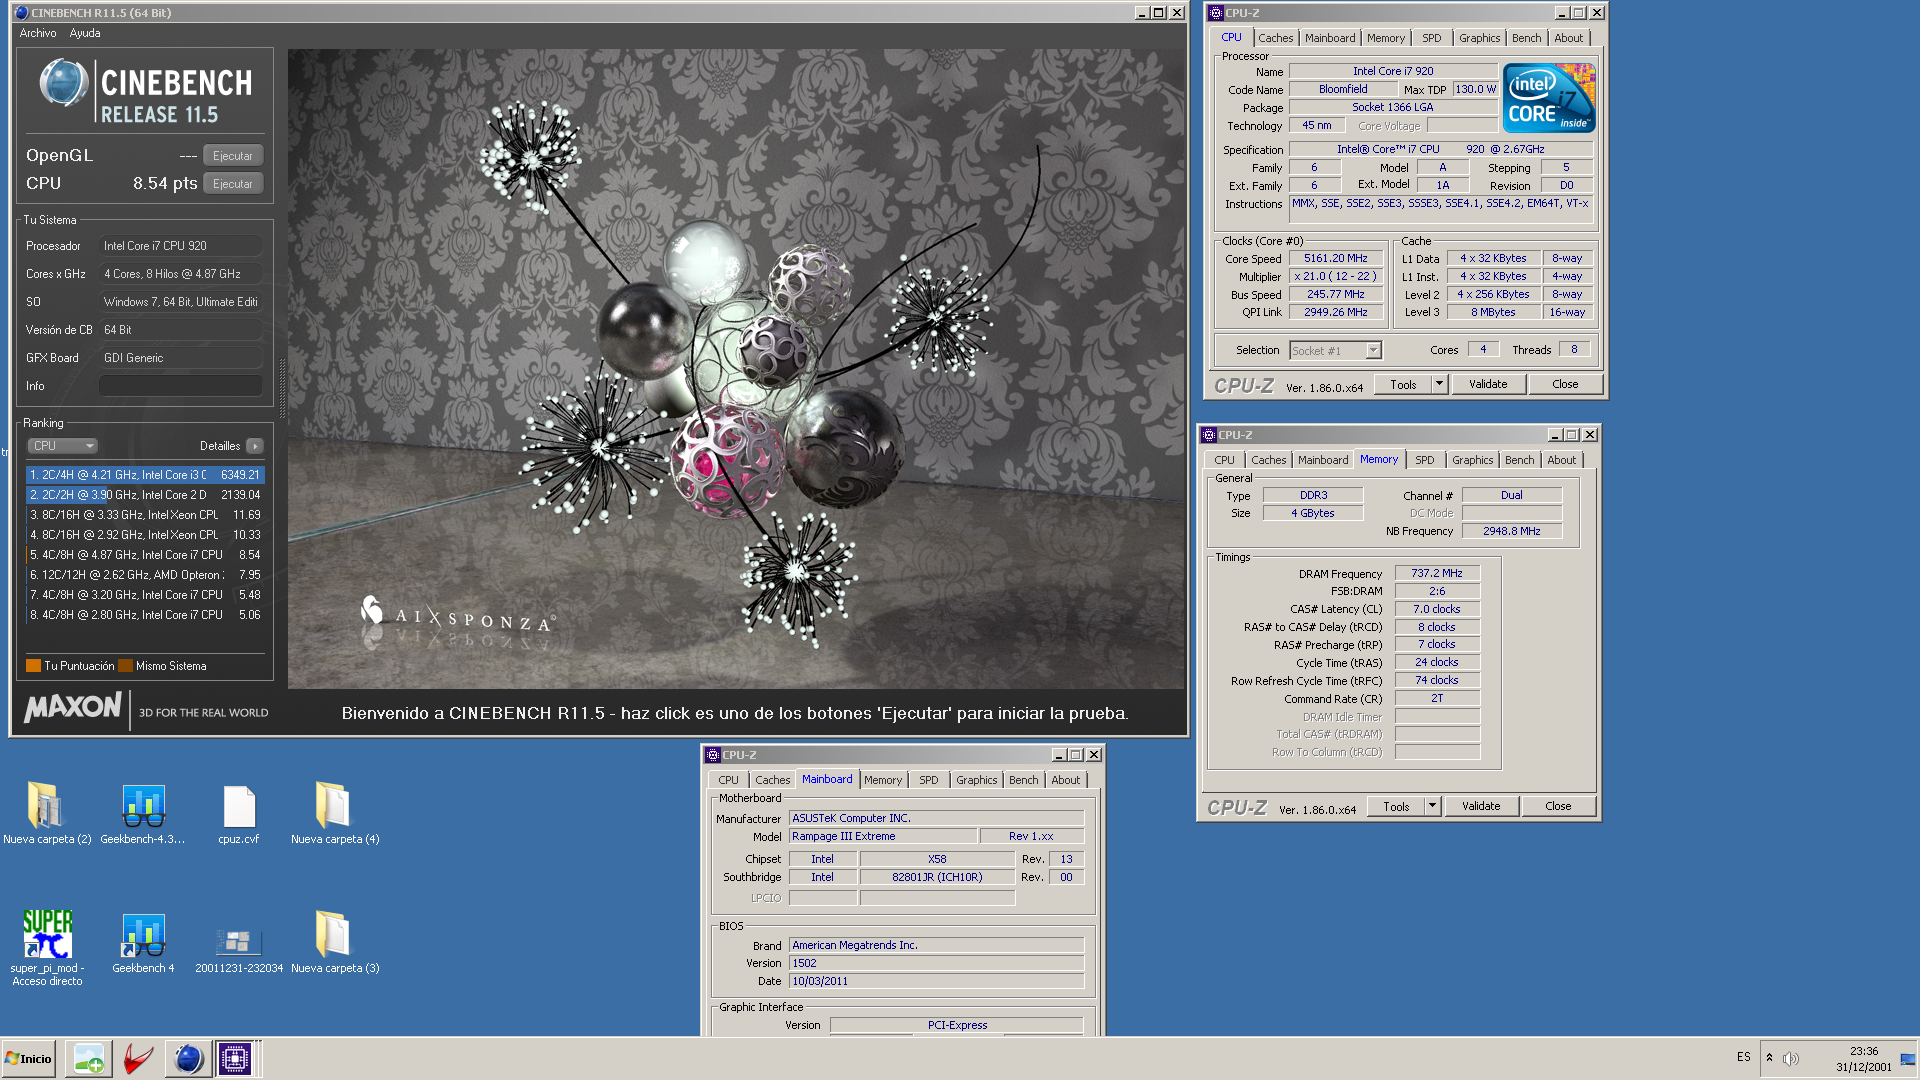Open Nueva carpeta (2) desktop folder

click(x=46, y=813)
